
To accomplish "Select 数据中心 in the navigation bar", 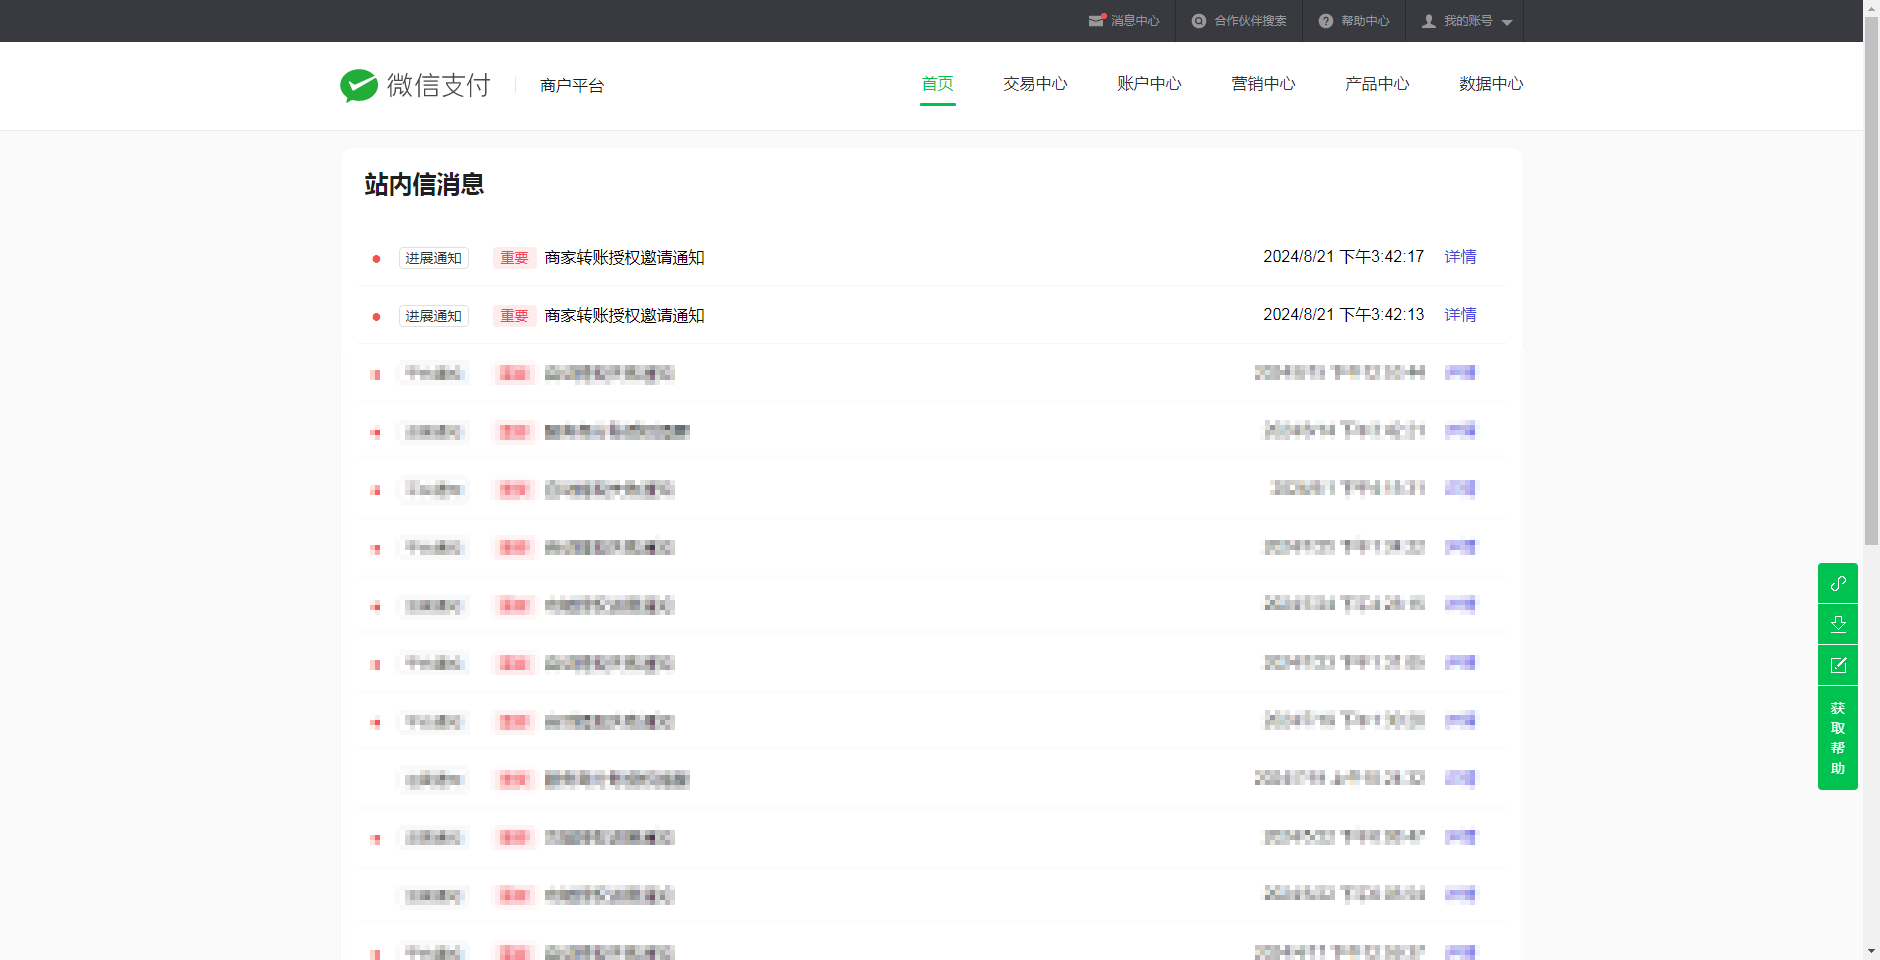I will 1490,84.
